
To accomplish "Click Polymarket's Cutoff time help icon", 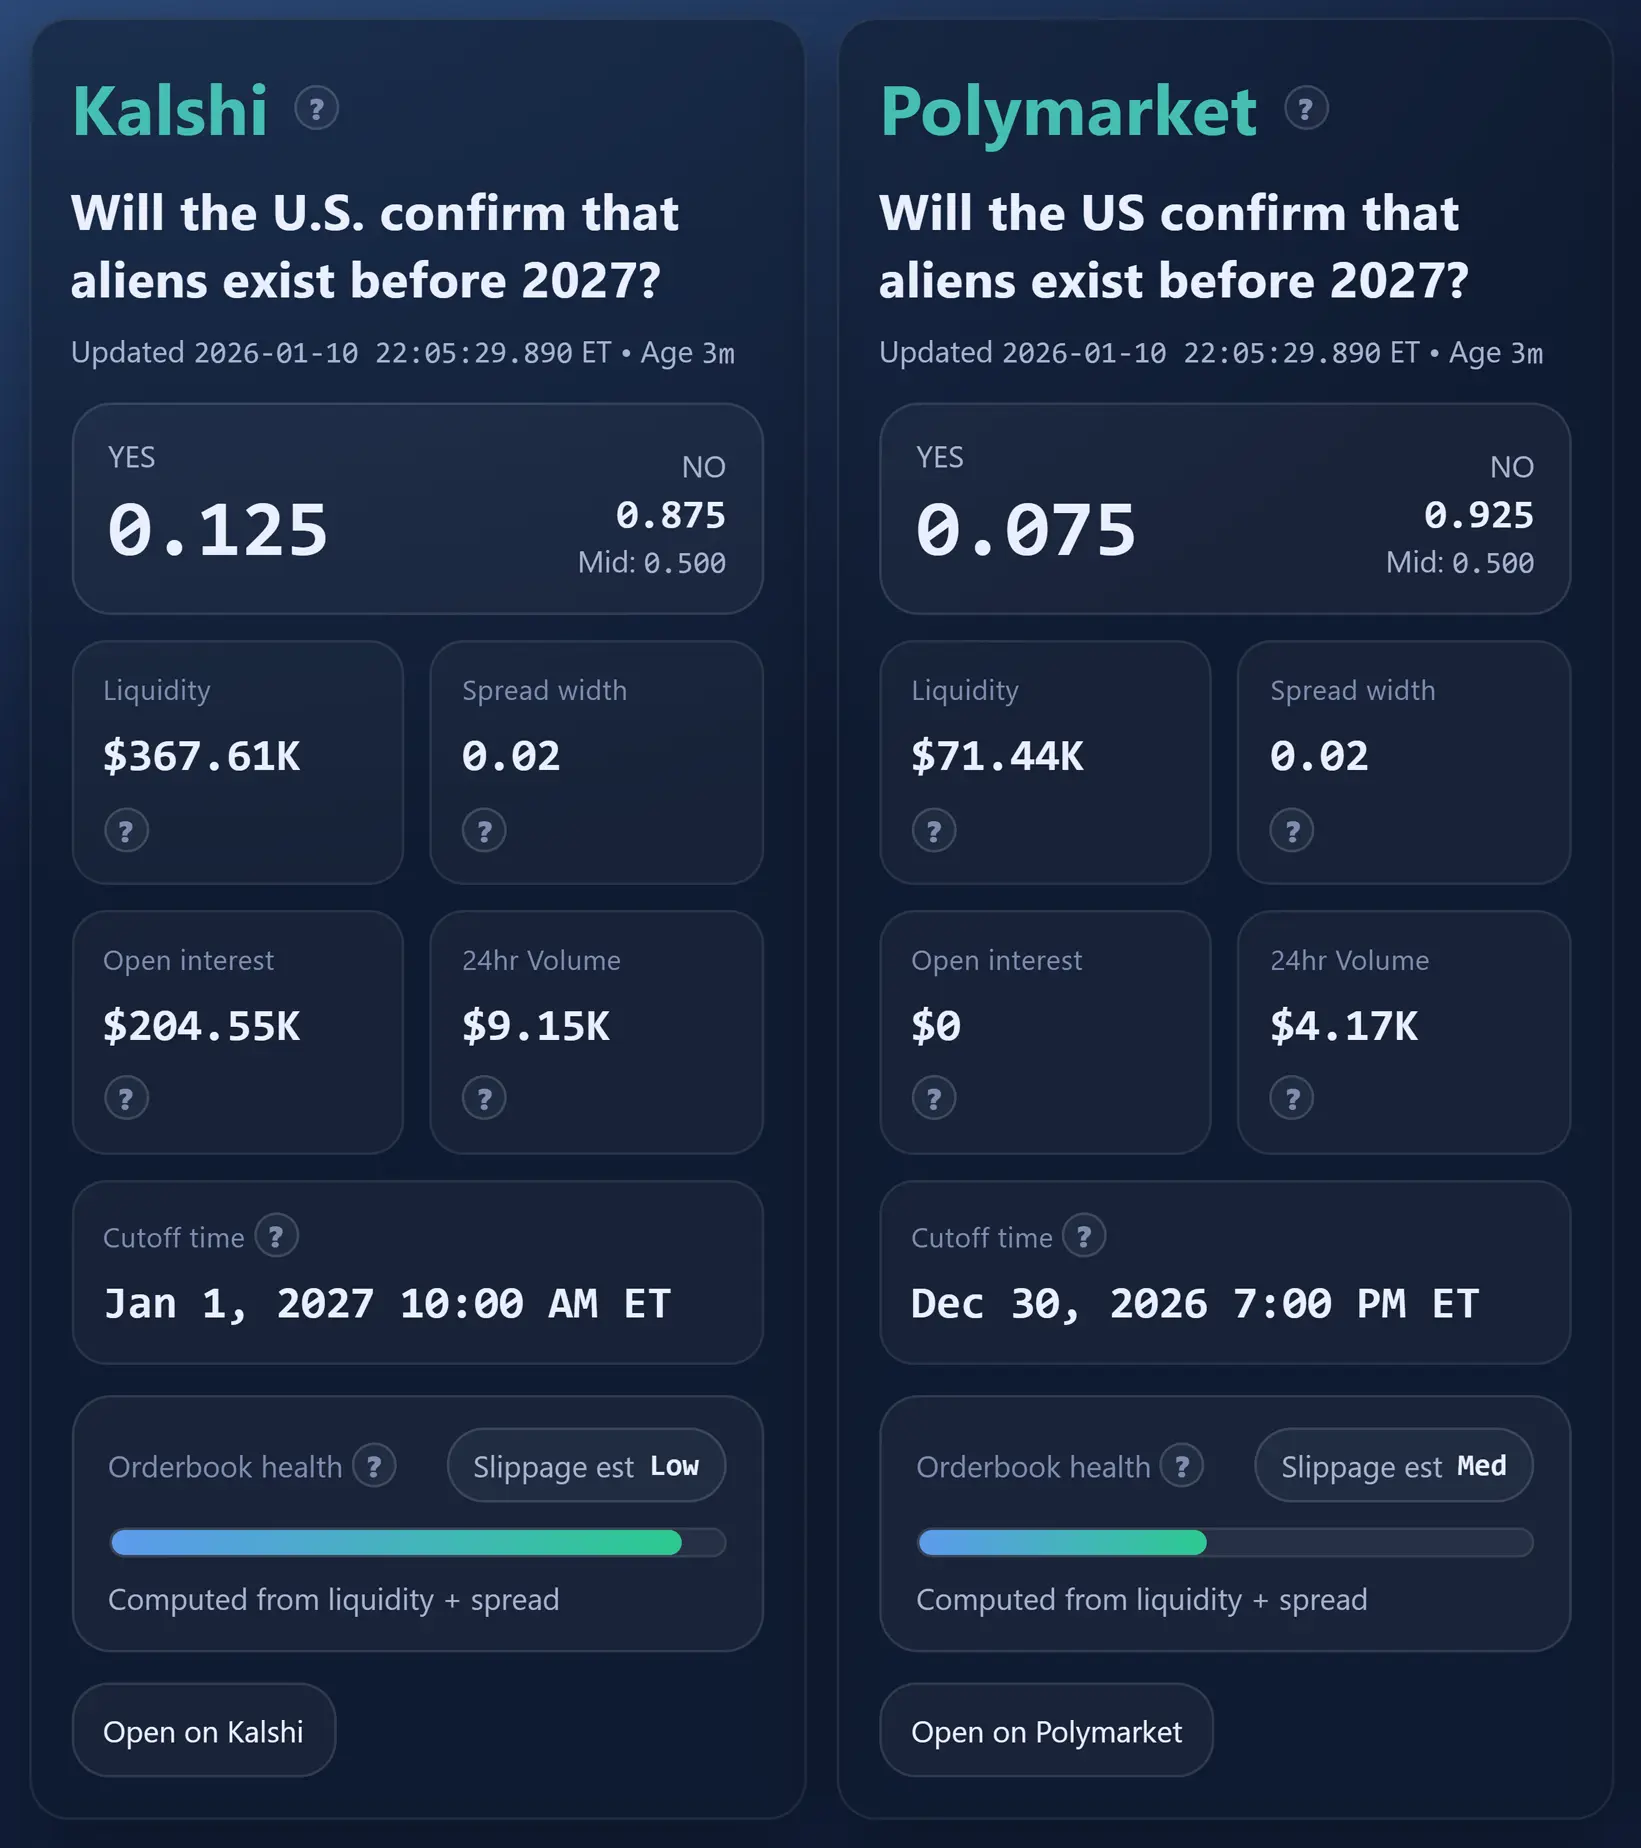I will 1086,1236.
